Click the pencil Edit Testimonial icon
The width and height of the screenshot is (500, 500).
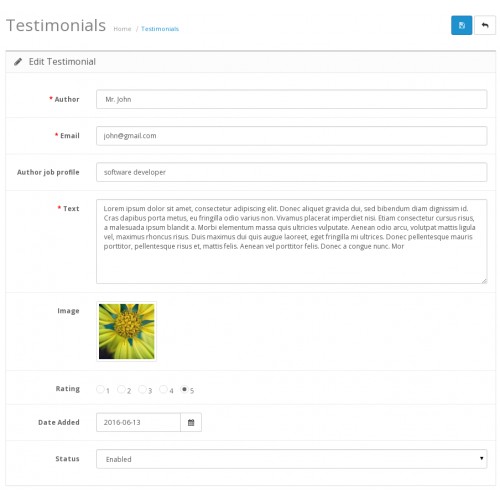(18, 62)
